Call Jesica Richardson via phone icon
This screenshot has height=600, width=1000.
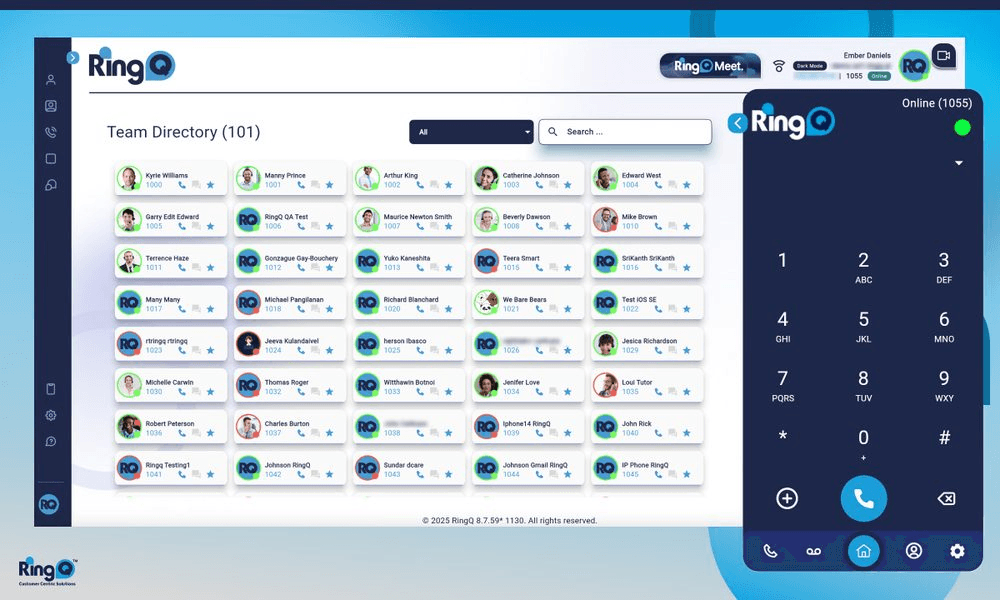pyautogui.click(x=658, y=350)
